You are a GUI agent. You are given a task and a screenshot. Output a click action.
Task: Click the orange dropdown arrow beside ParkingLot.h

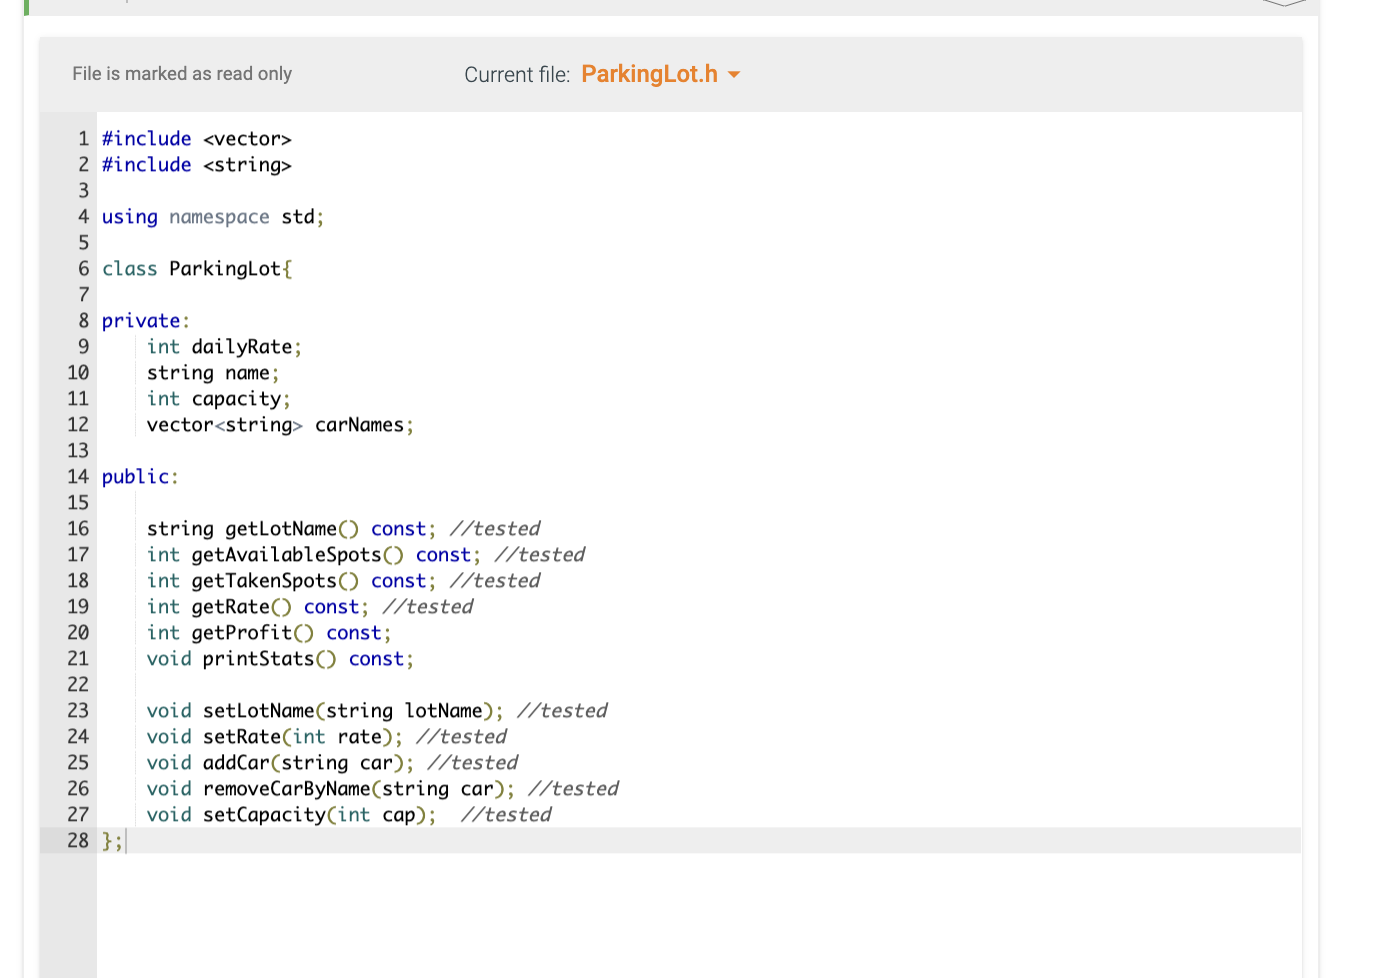[x=735, y=74]
